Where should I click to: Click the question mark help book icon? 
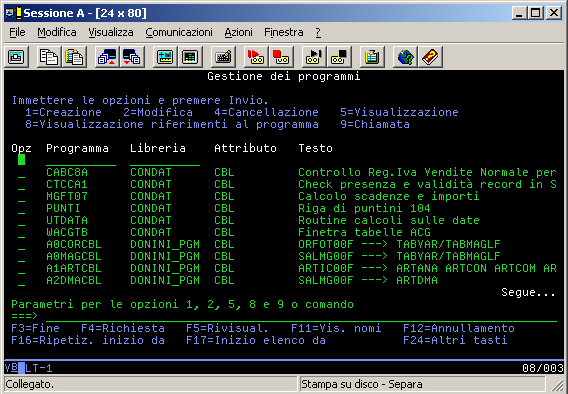coord(430,57)
